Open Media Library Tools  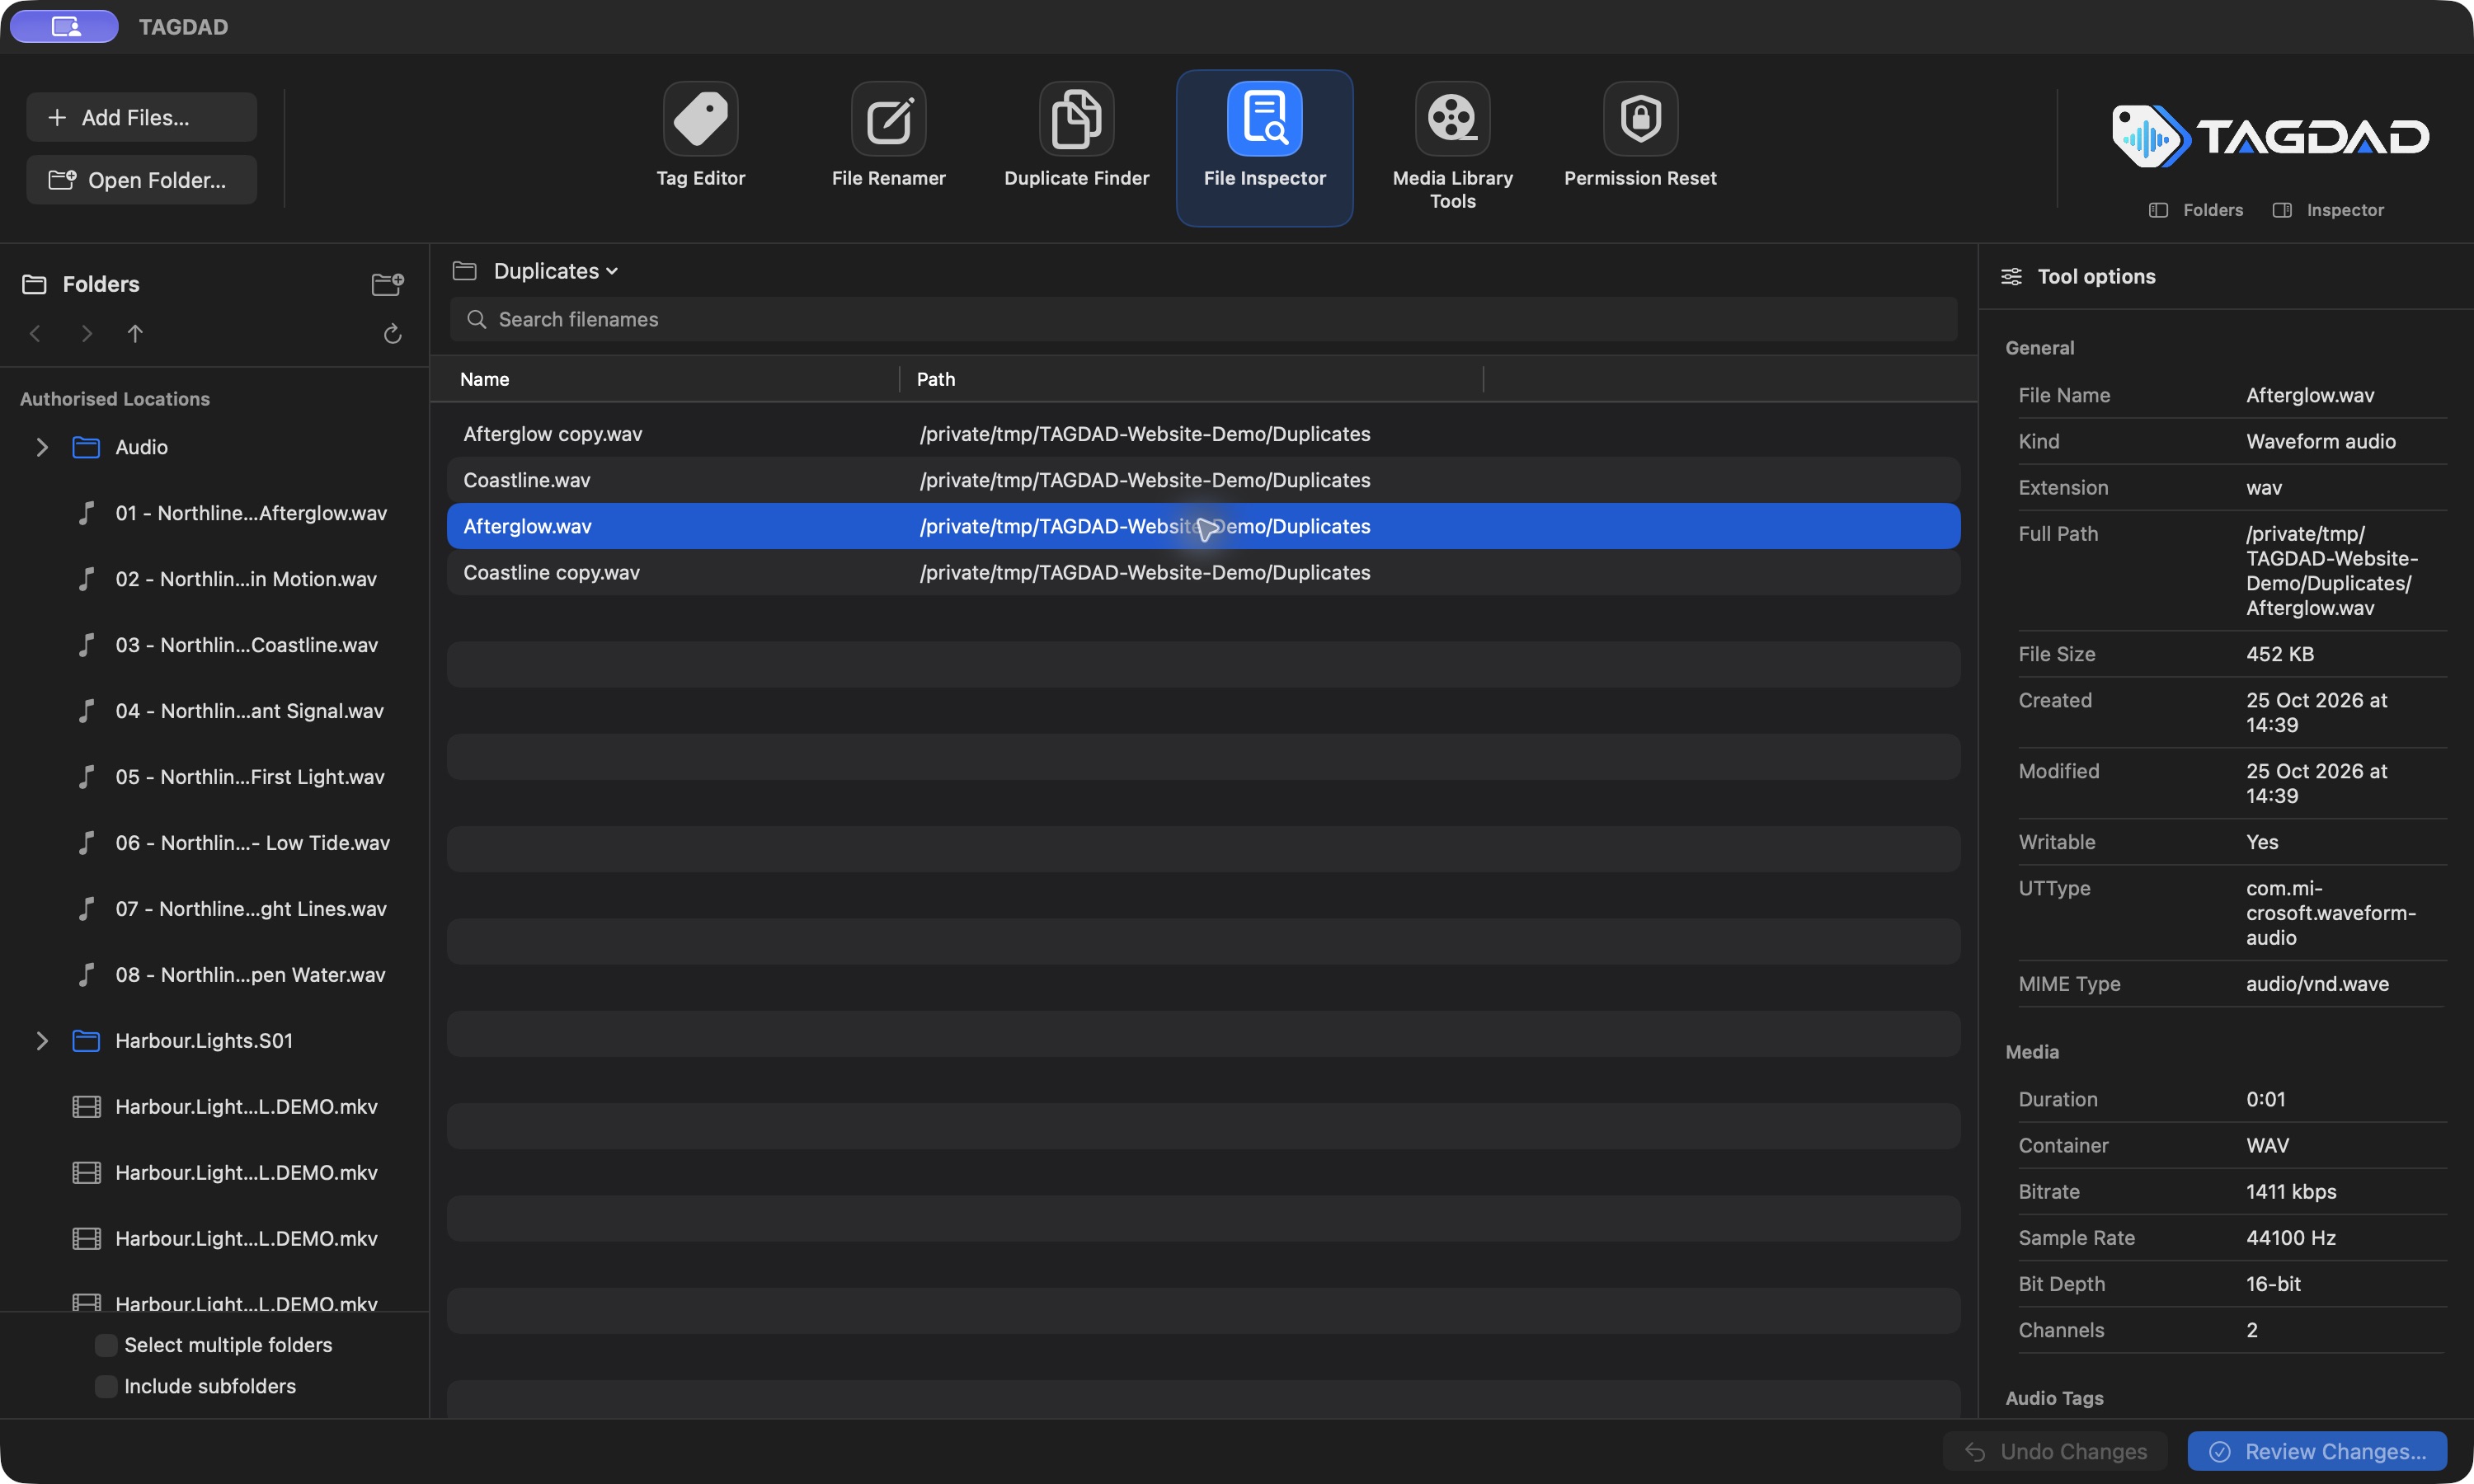coord(1452,147)
